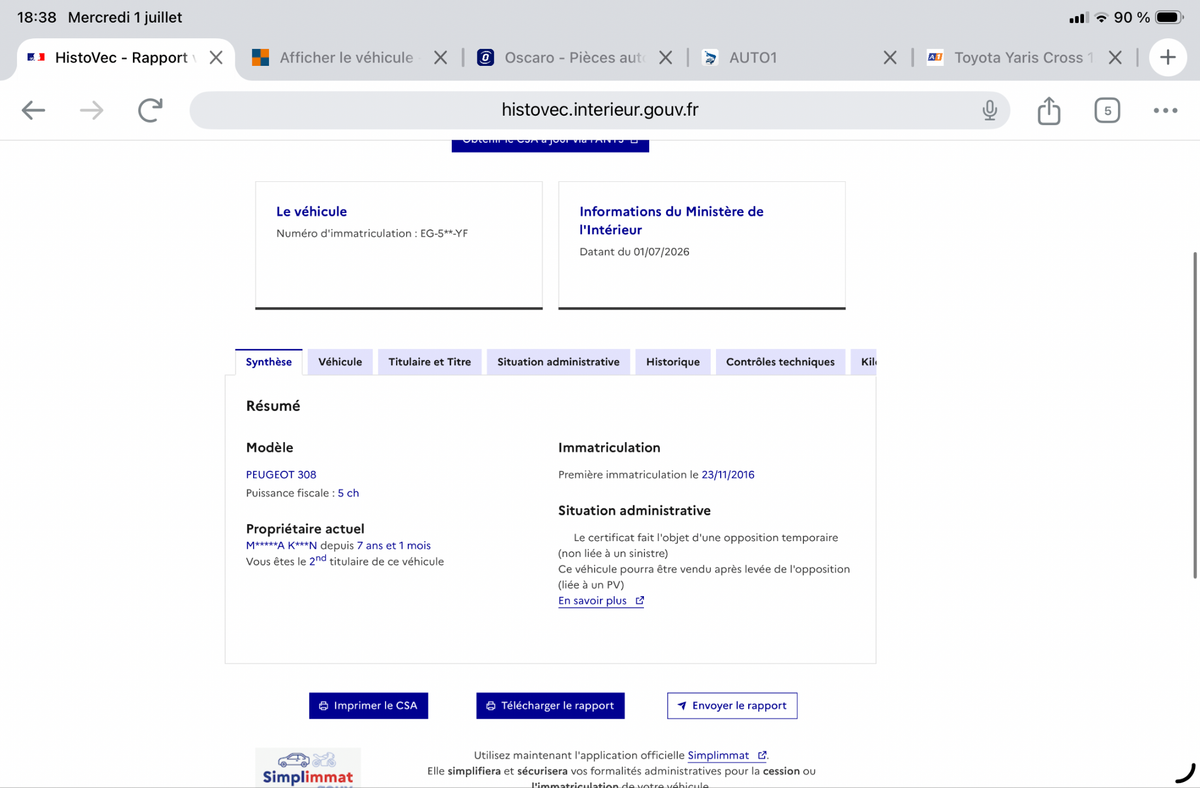1200x788 pixels.
Task: Open the Historique tab
Action: pyautogui.click(x=673, y=362)
